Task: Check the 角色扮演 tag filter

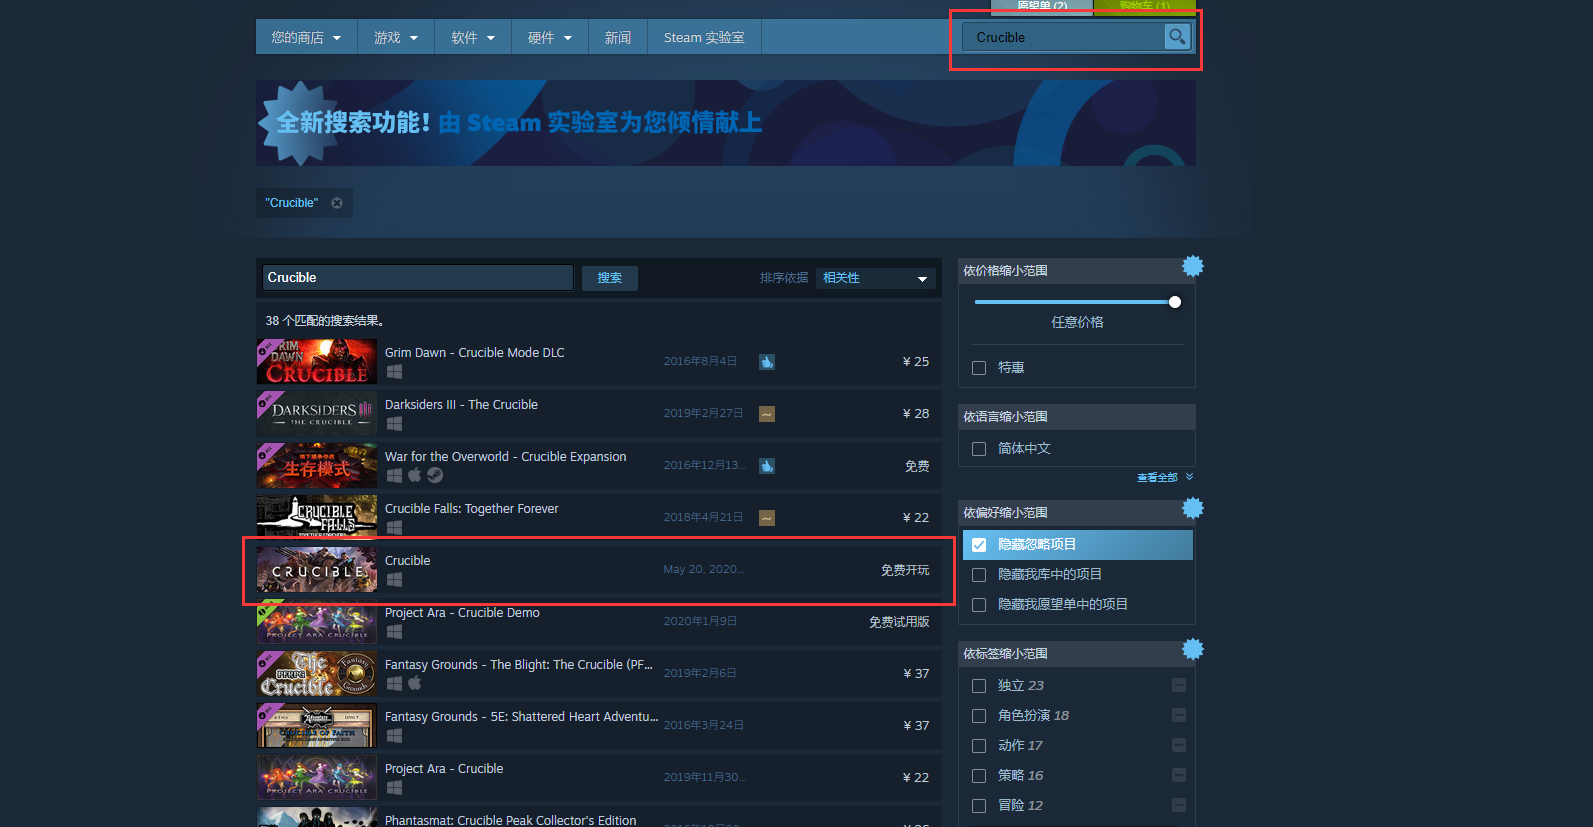Action: coord(979,716)
